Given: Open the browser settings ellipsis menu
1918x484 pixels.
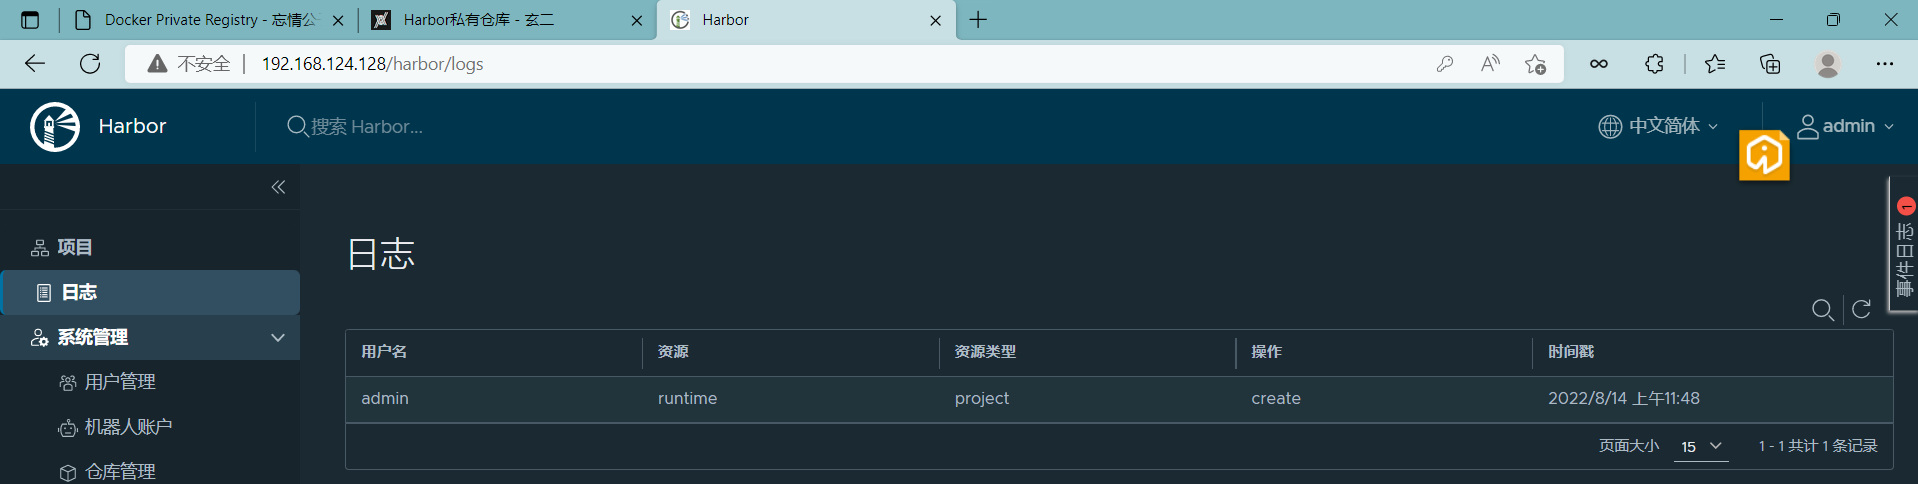Looking at the screenshot, I should click(x=1885, y=64).
